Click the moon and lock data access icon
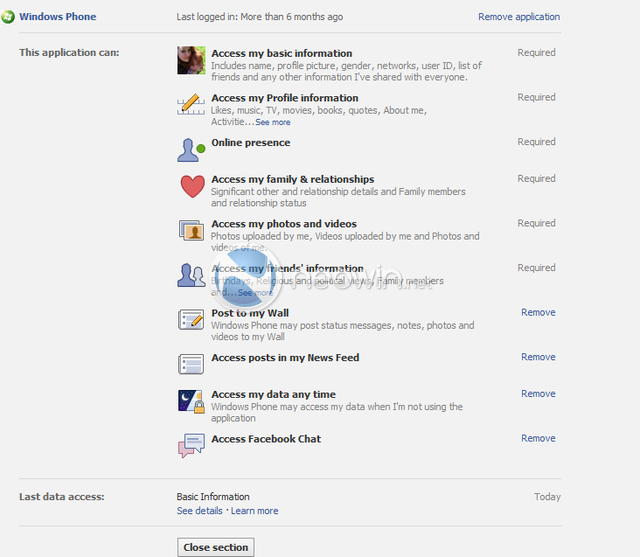The height and width of the screenshot is (557, 640). (x=191, y=402)
